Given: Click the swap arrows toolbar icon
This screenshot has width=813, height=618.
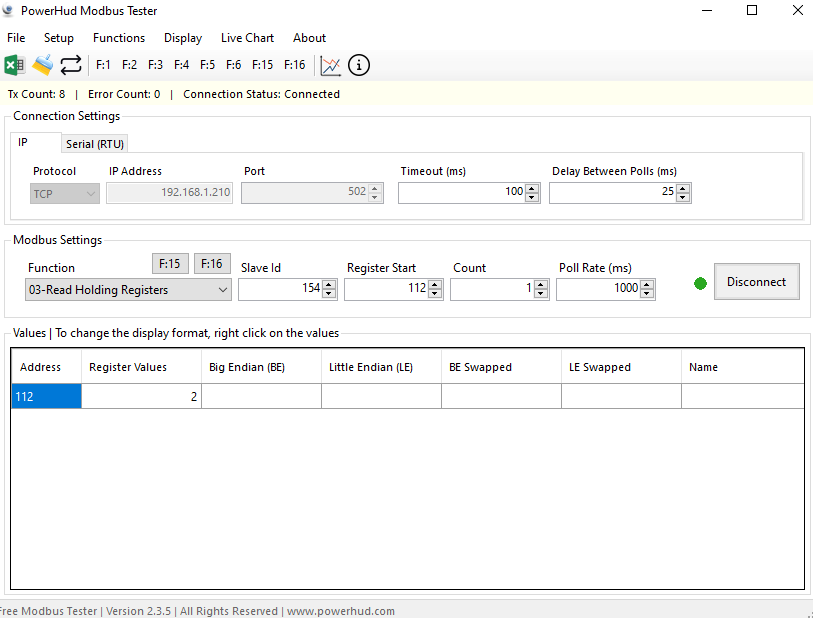Looking at the screenshot, I should click(x=71, y=65).
